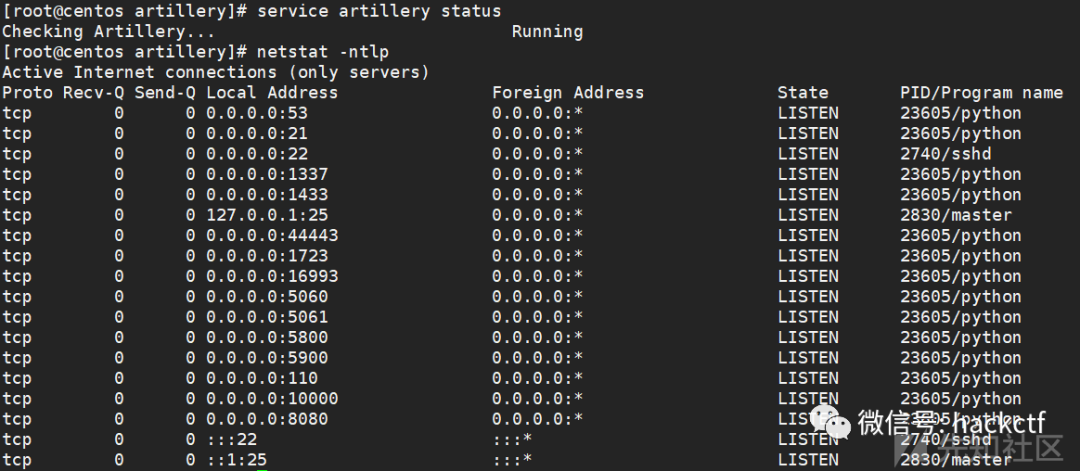
Task: Select local address 0.0.0.0:53
Action: [x=257, y=113]
